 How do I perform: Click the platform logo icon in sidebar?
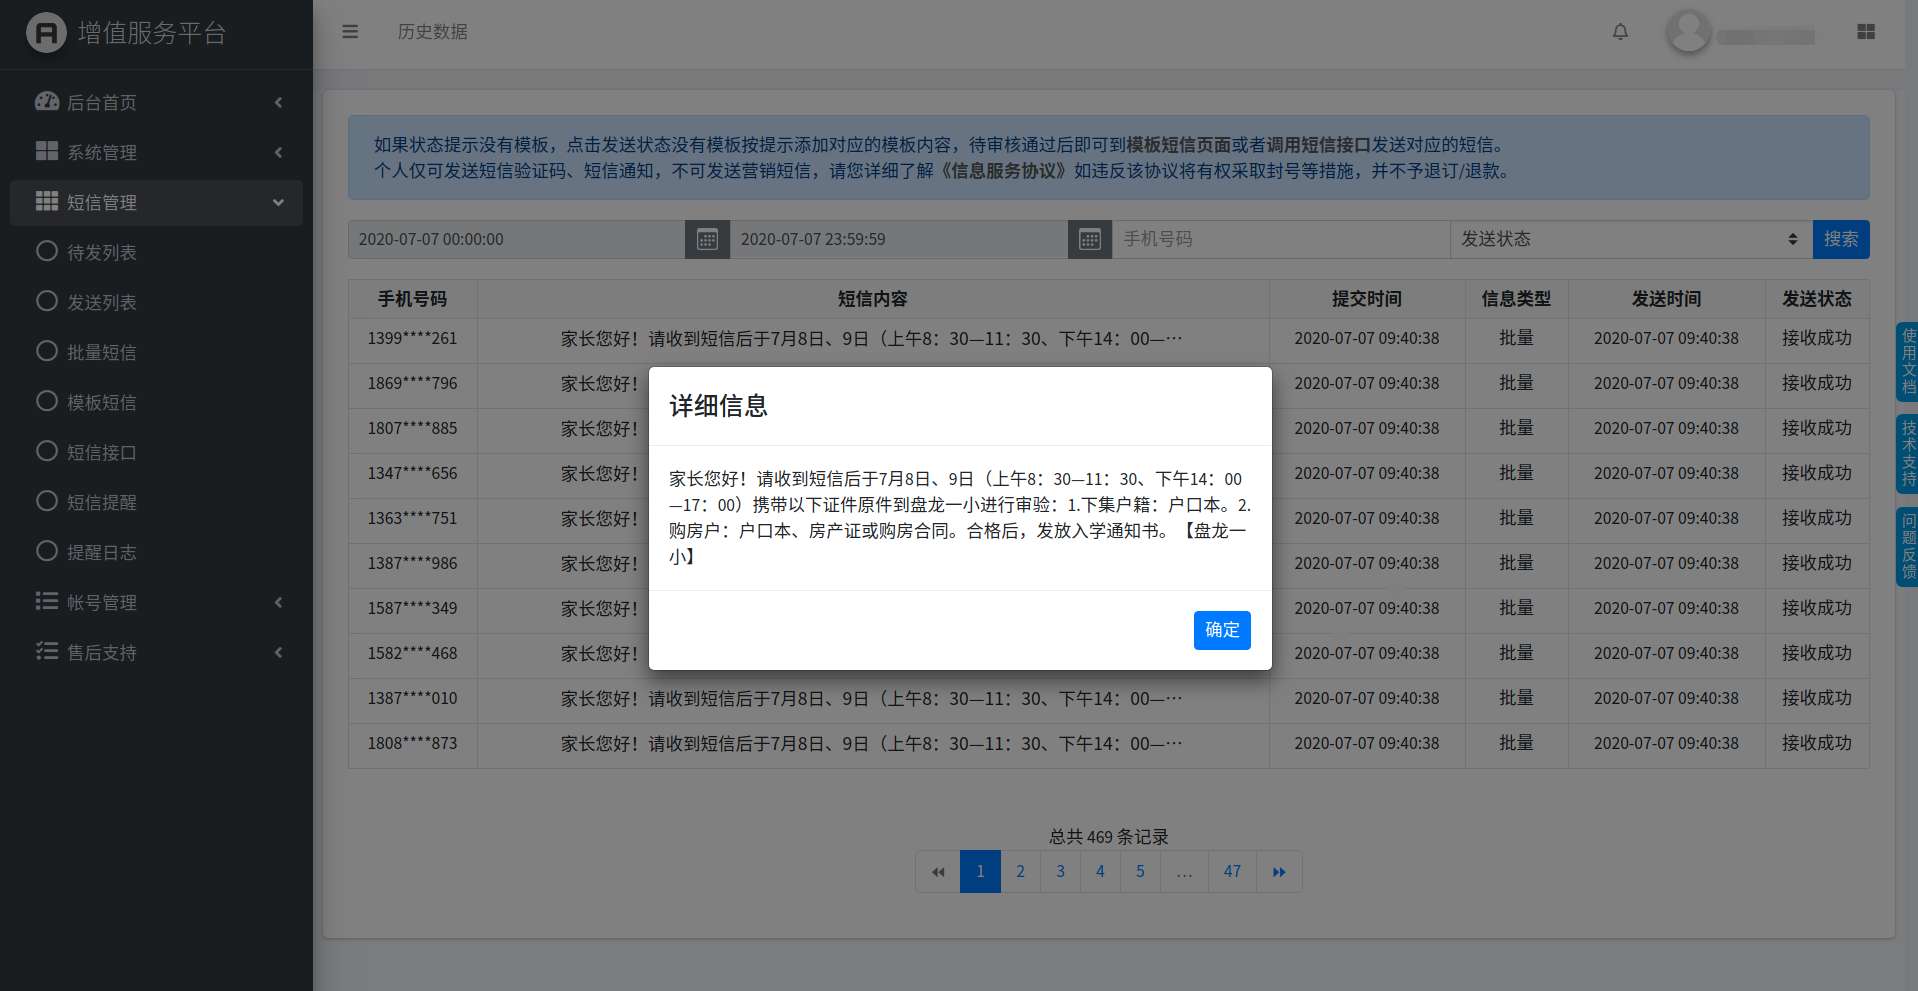pos(46,33)
